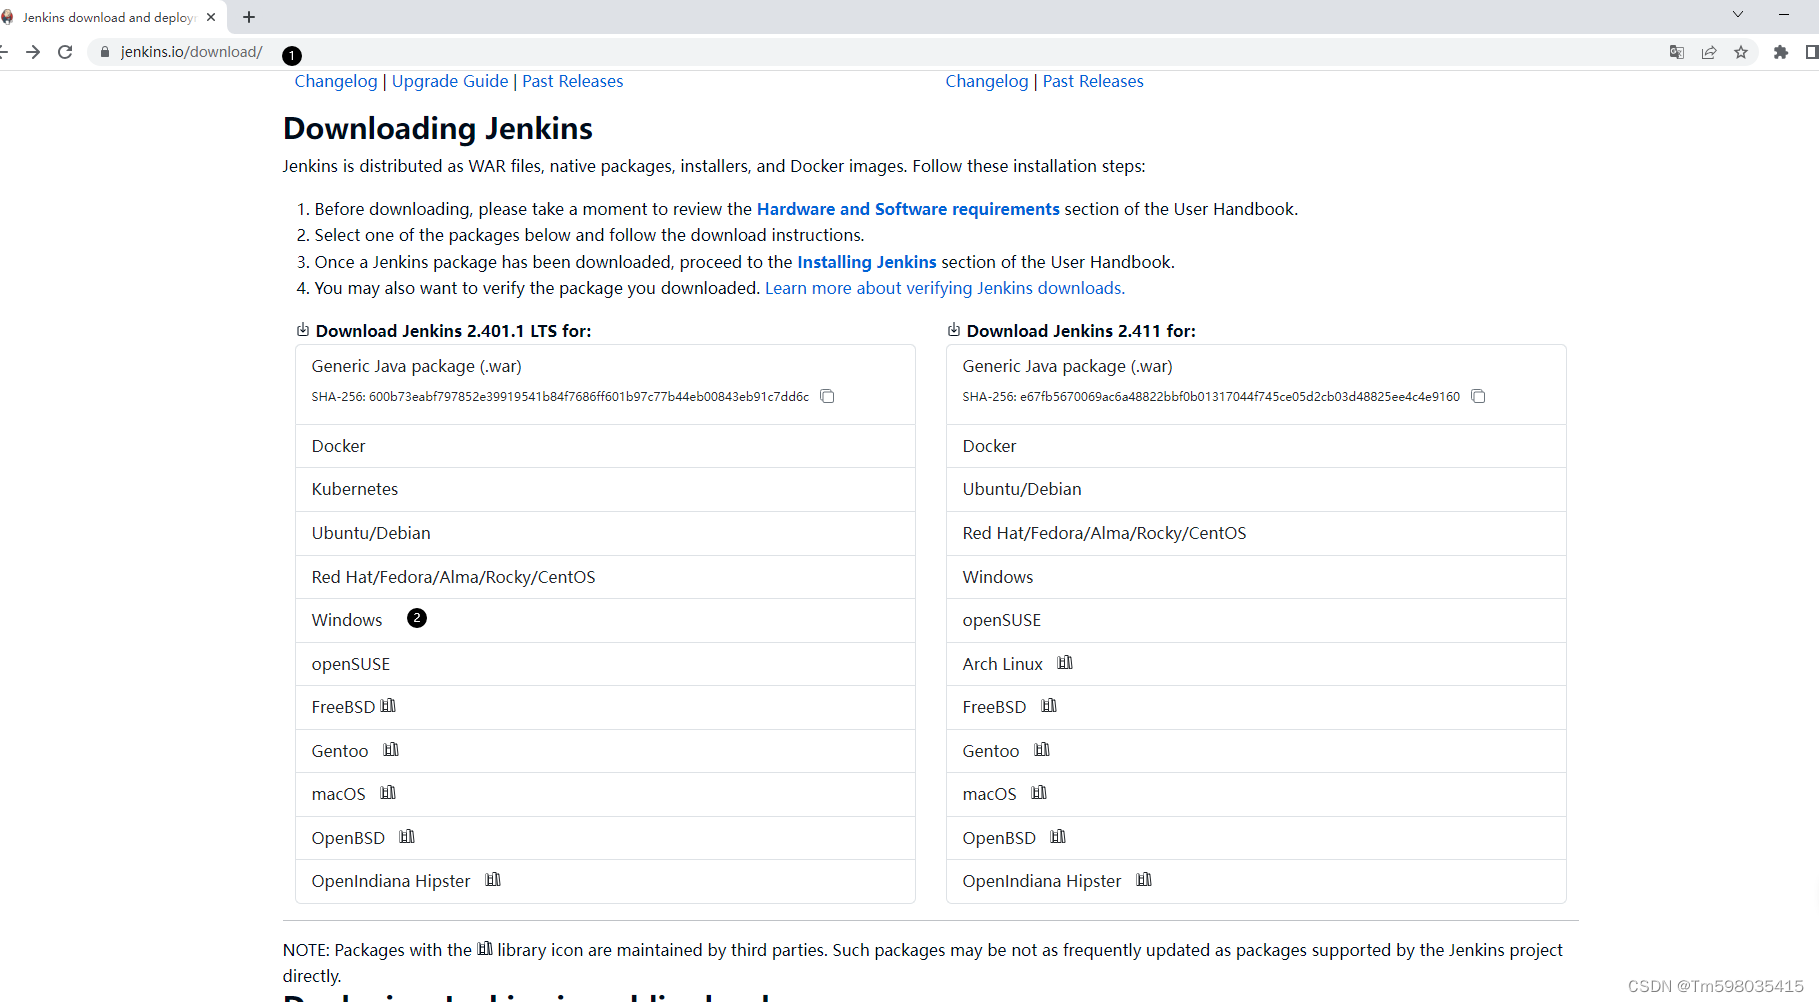Screen dimensions: 1819x1002
Task: Open the weekly Changelog link
Action: pos(987,81)
